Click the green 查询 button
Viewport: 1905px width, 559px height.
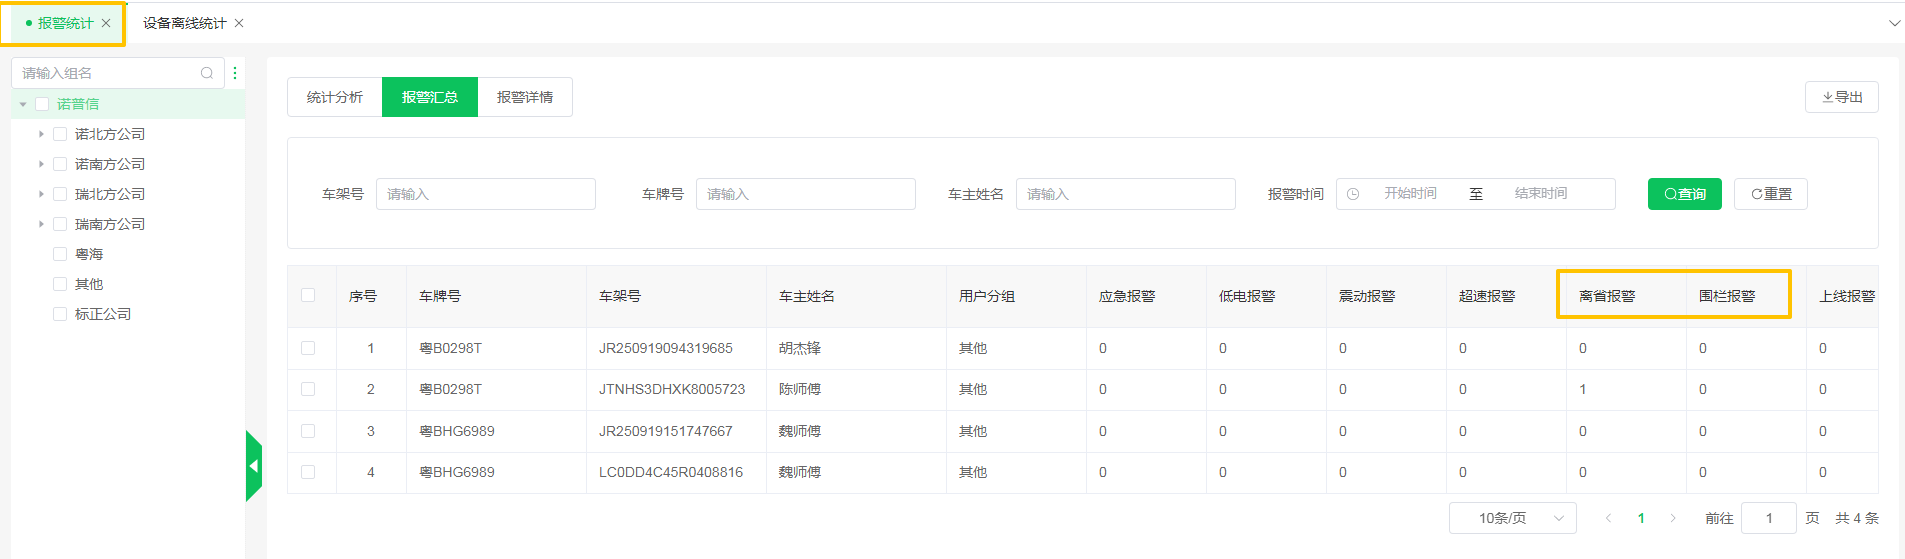tap(1684, 194)
